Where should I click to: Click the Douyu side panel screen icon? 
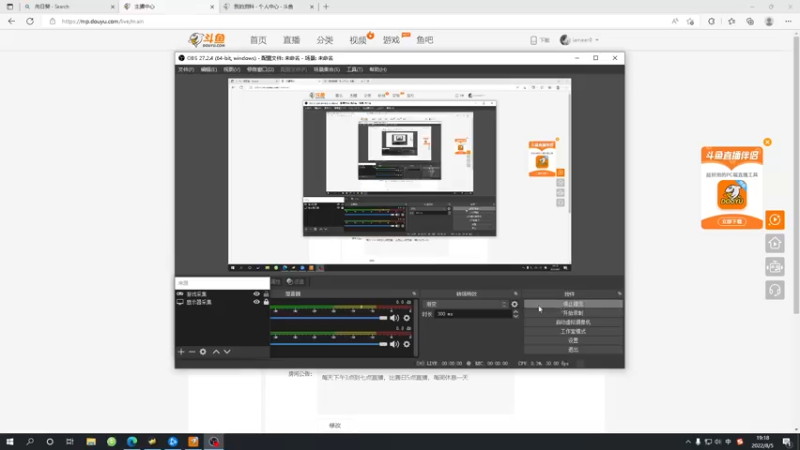point(774,267)
